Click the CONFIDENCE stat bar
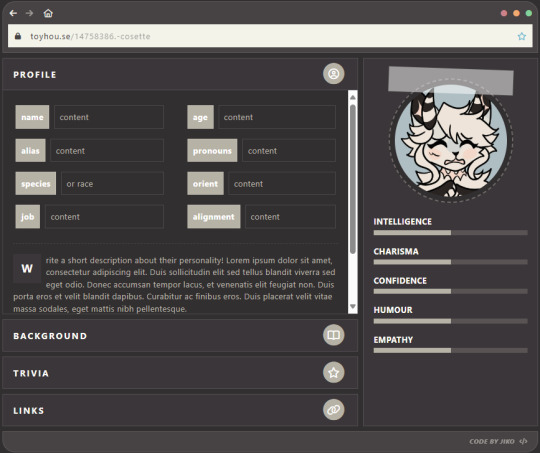 pos(450,291)
